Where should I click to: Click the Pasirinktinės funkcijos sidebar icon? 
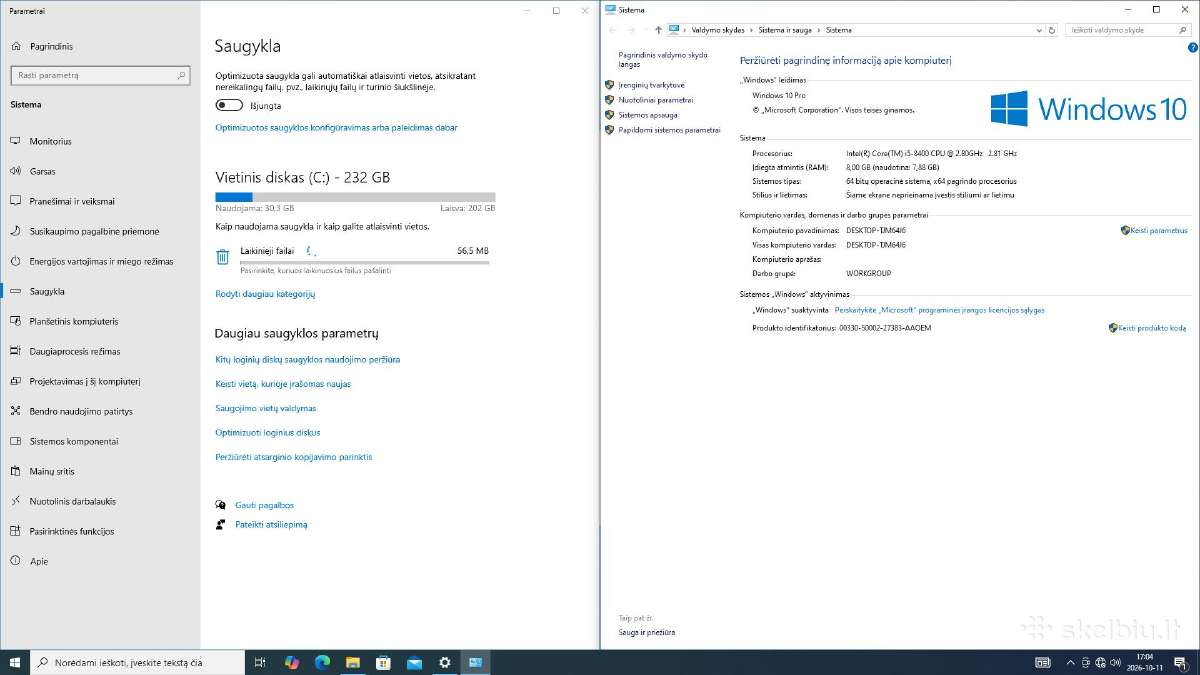click(x=15, y=531)
